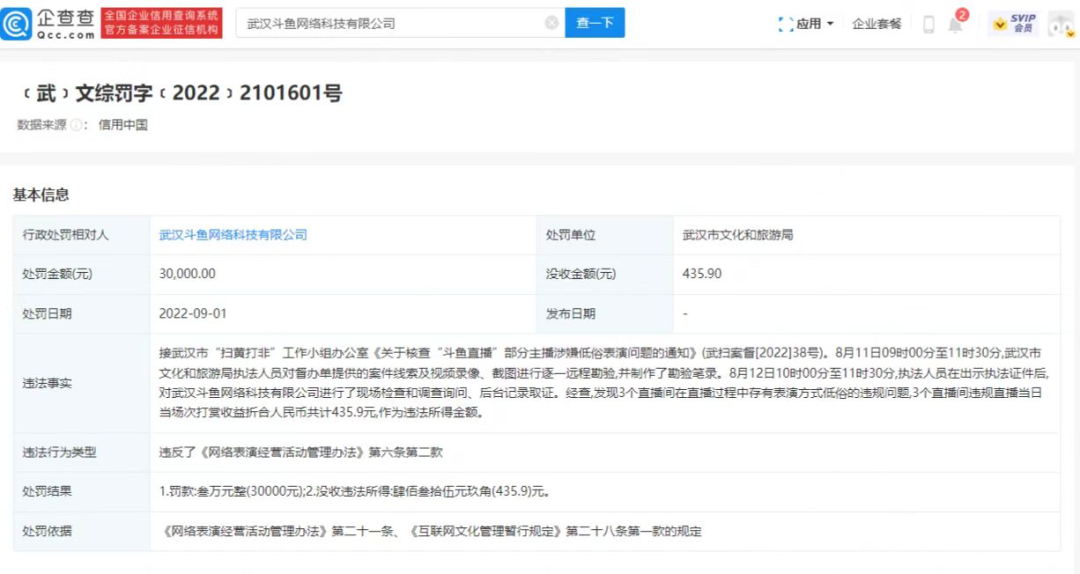Image resolution: width=1080 pixels, height=574 pixels.
Task: Click the 武汉市文化和旅游局 value
Action: point(738,235)
